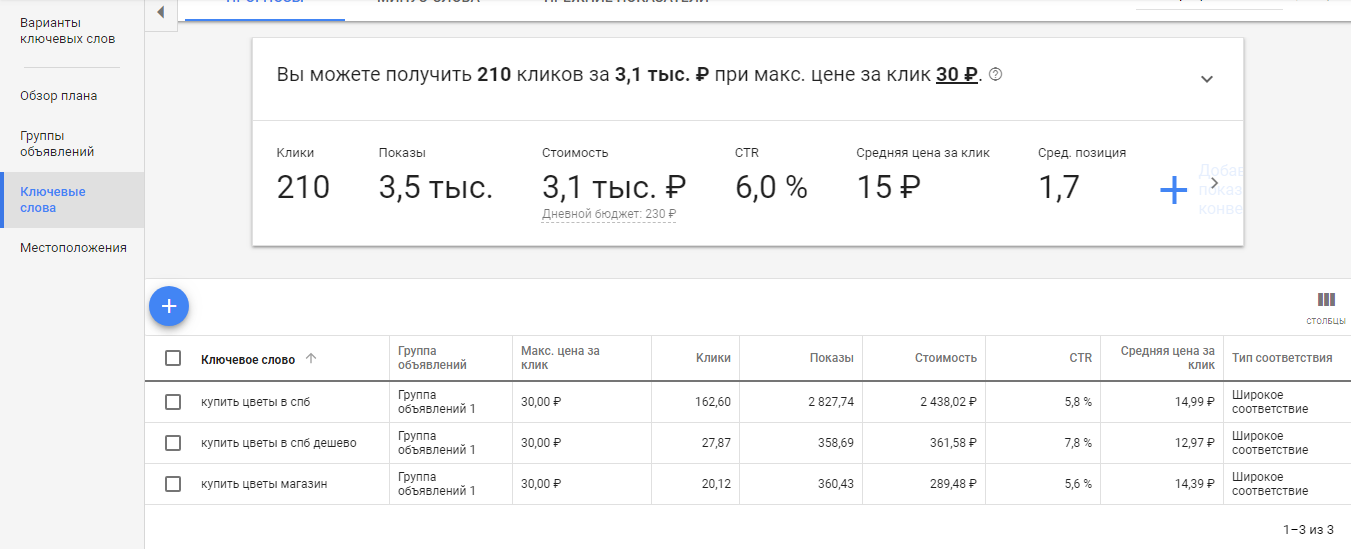Expand the forecast summary with the down chevron
This screenshot has width=1351, height=549.
point(1206,79)
